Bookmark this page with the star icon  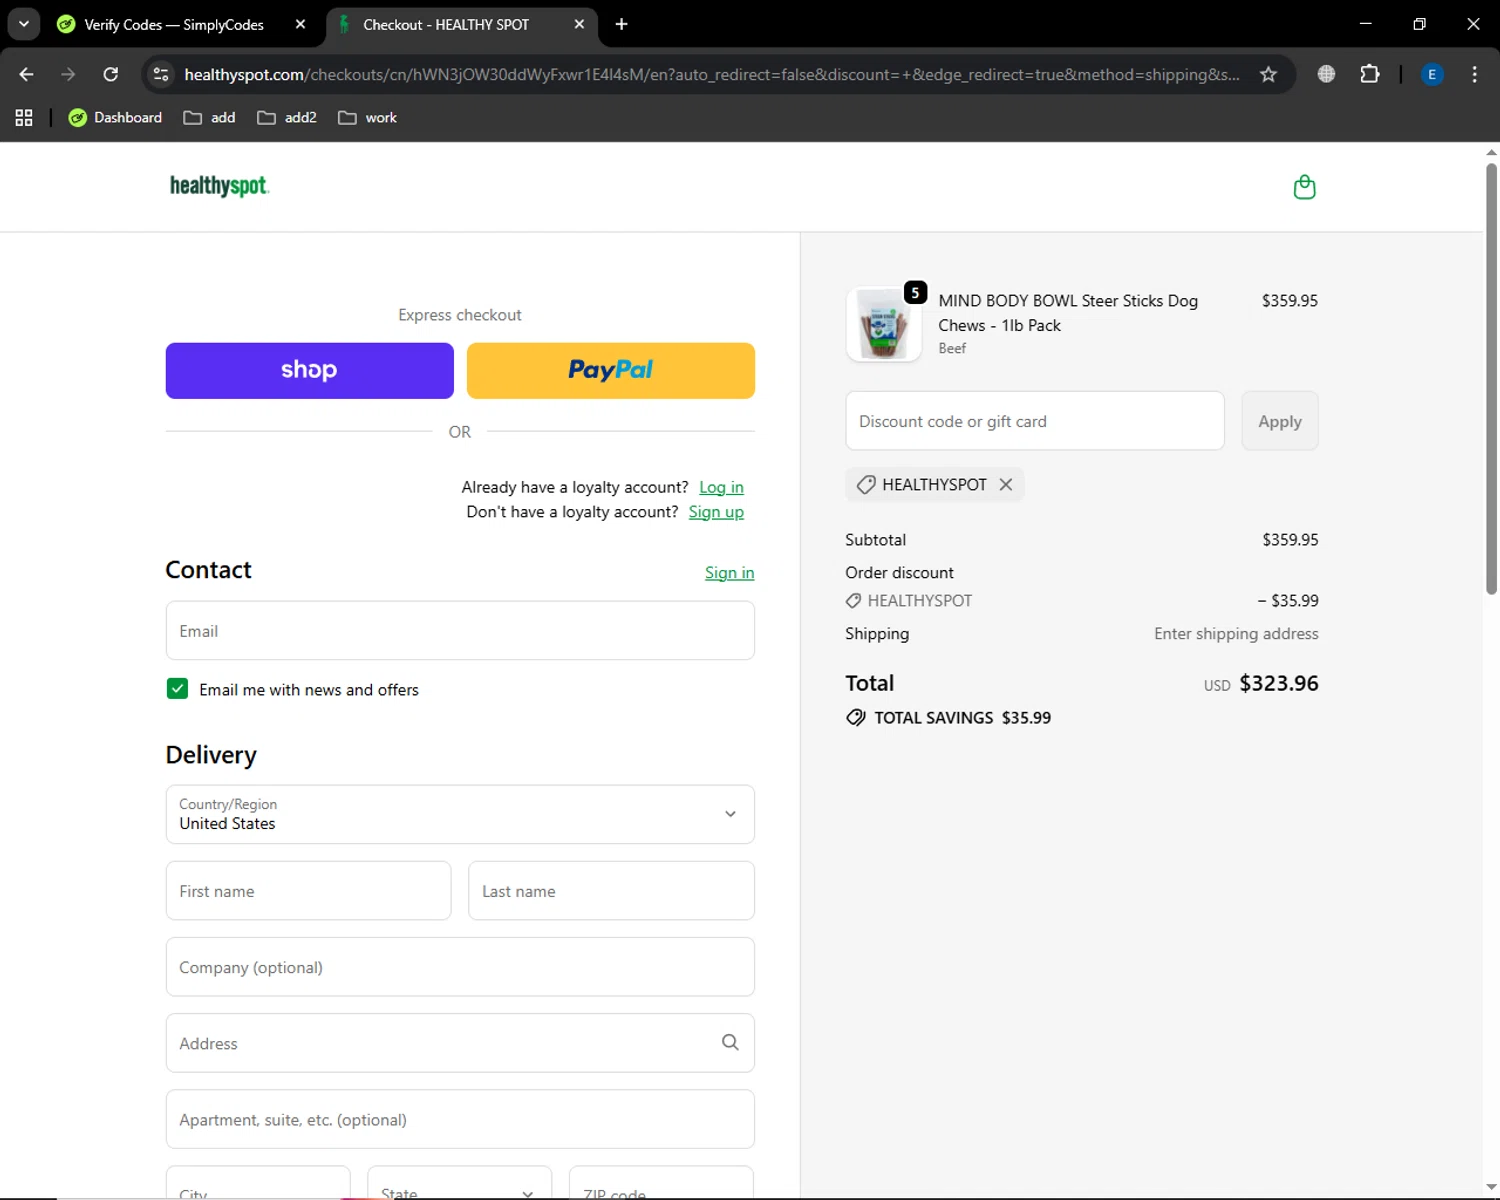(x=1268, y=74)
